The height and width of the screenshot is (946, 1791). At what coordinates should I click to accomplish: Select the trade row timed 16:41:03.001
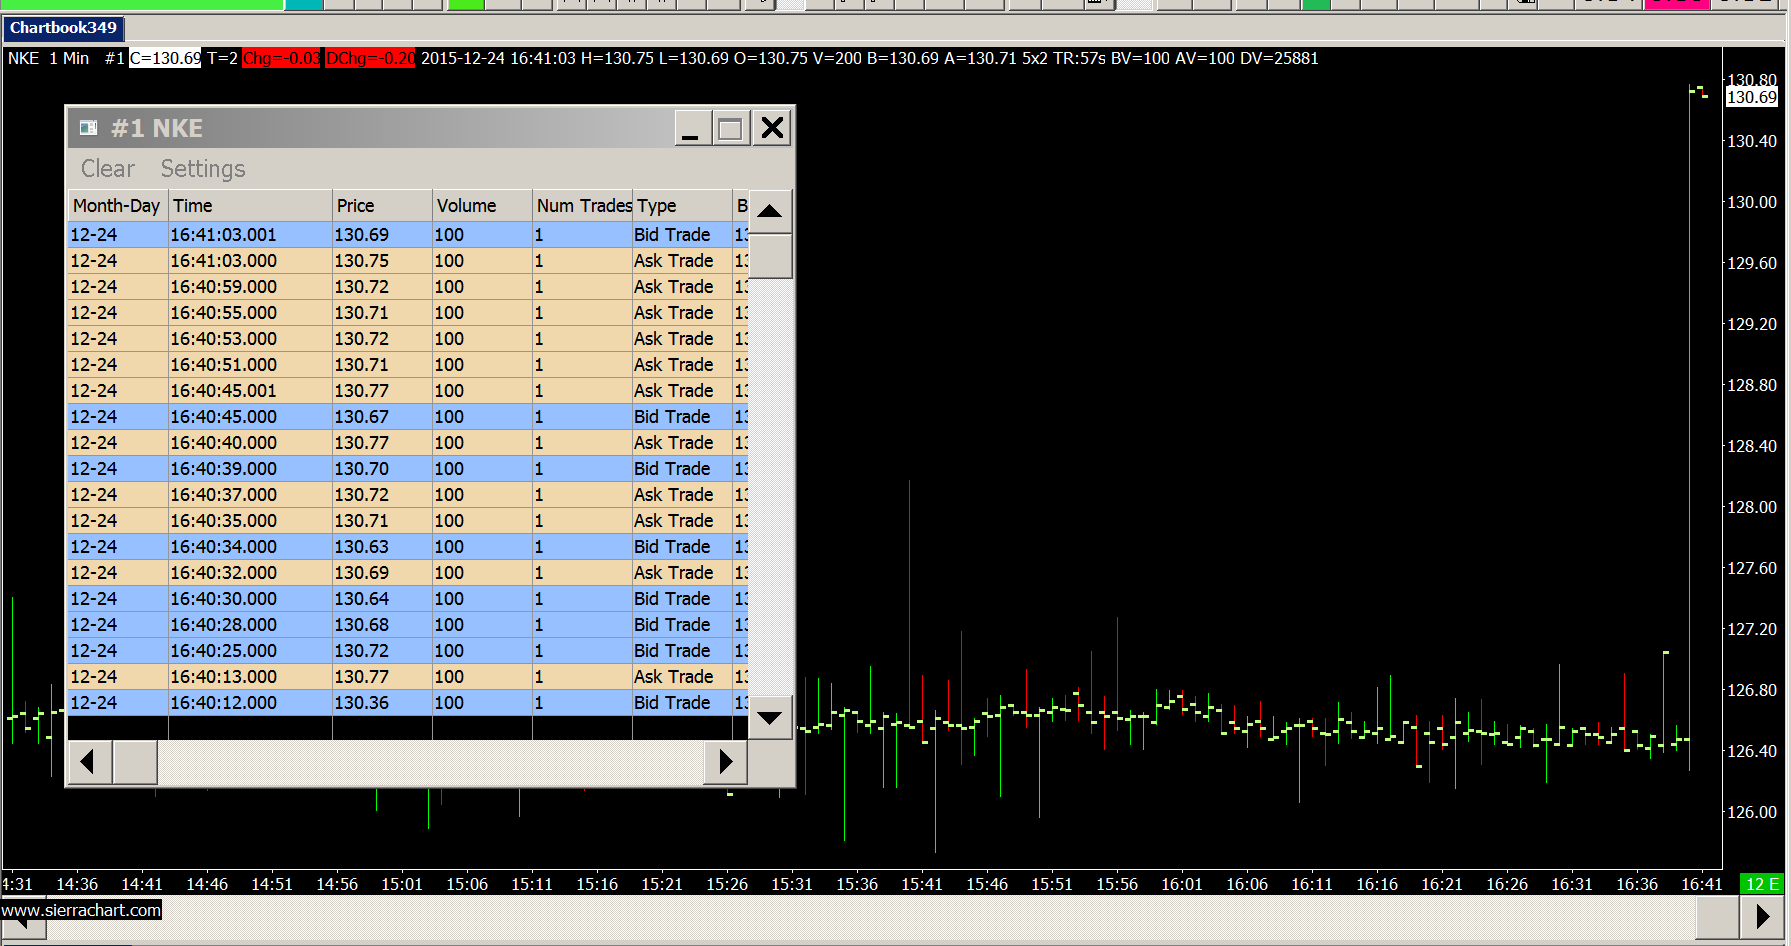point(408,235)
